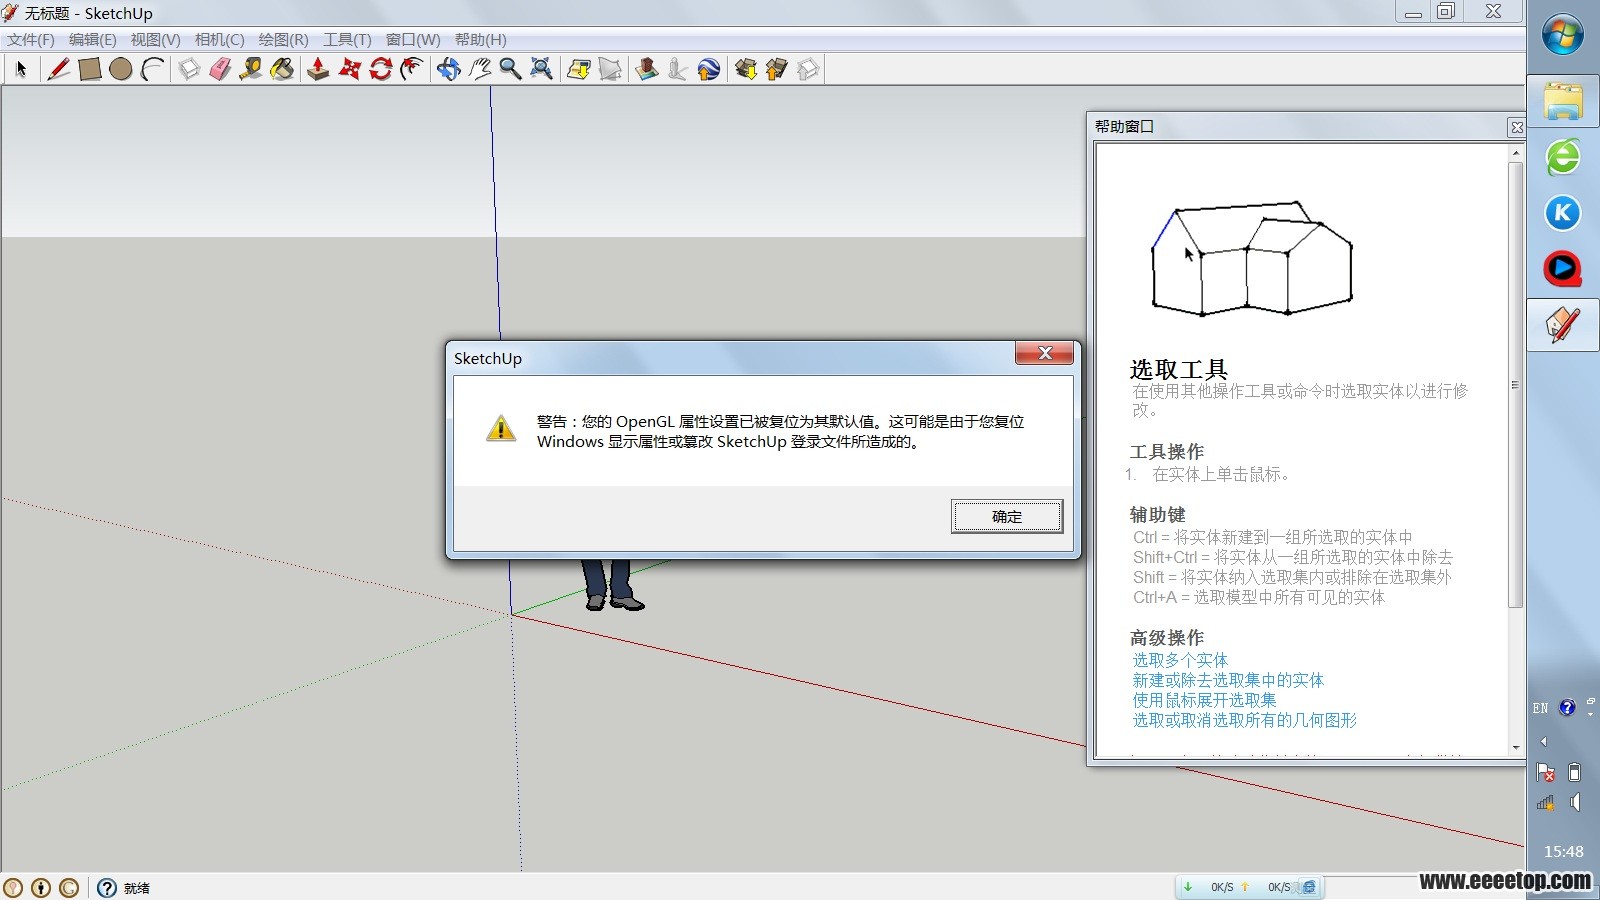Activate the Offset tool
Viewport: 1600px width, 900px height.
411,69
